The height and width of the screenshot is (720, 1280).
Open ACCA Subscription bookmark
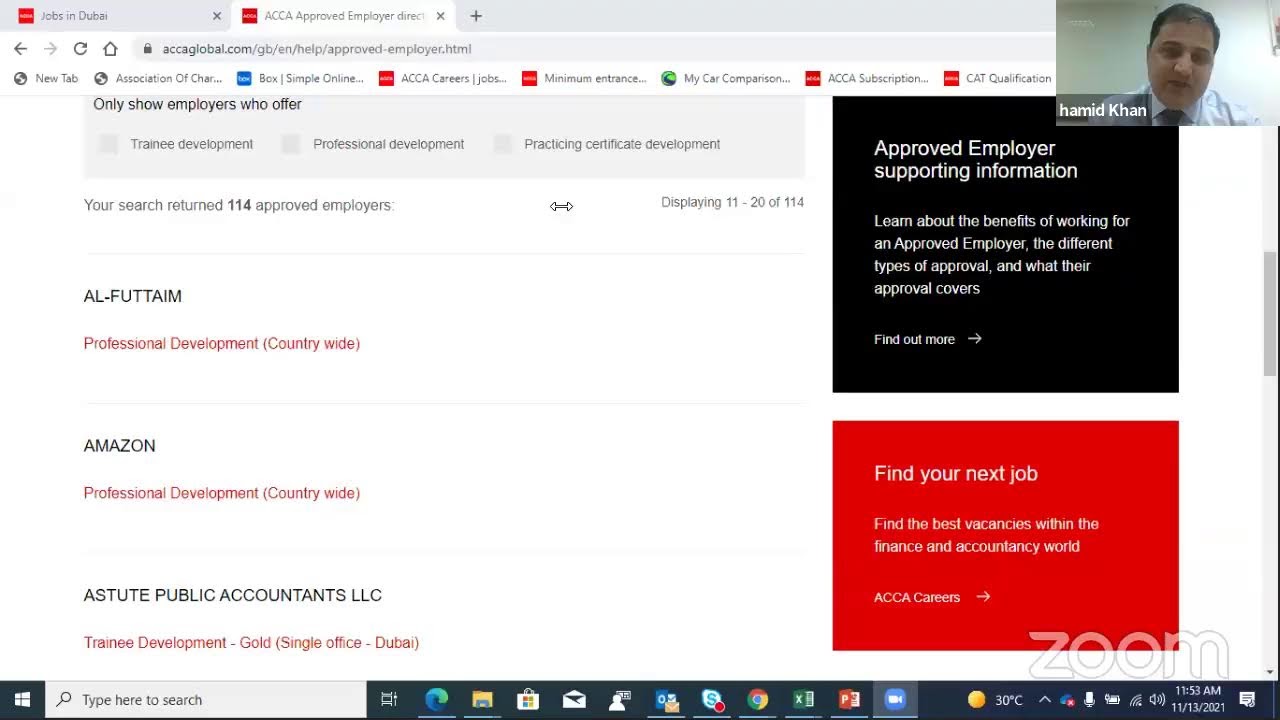tap(867, 78)
